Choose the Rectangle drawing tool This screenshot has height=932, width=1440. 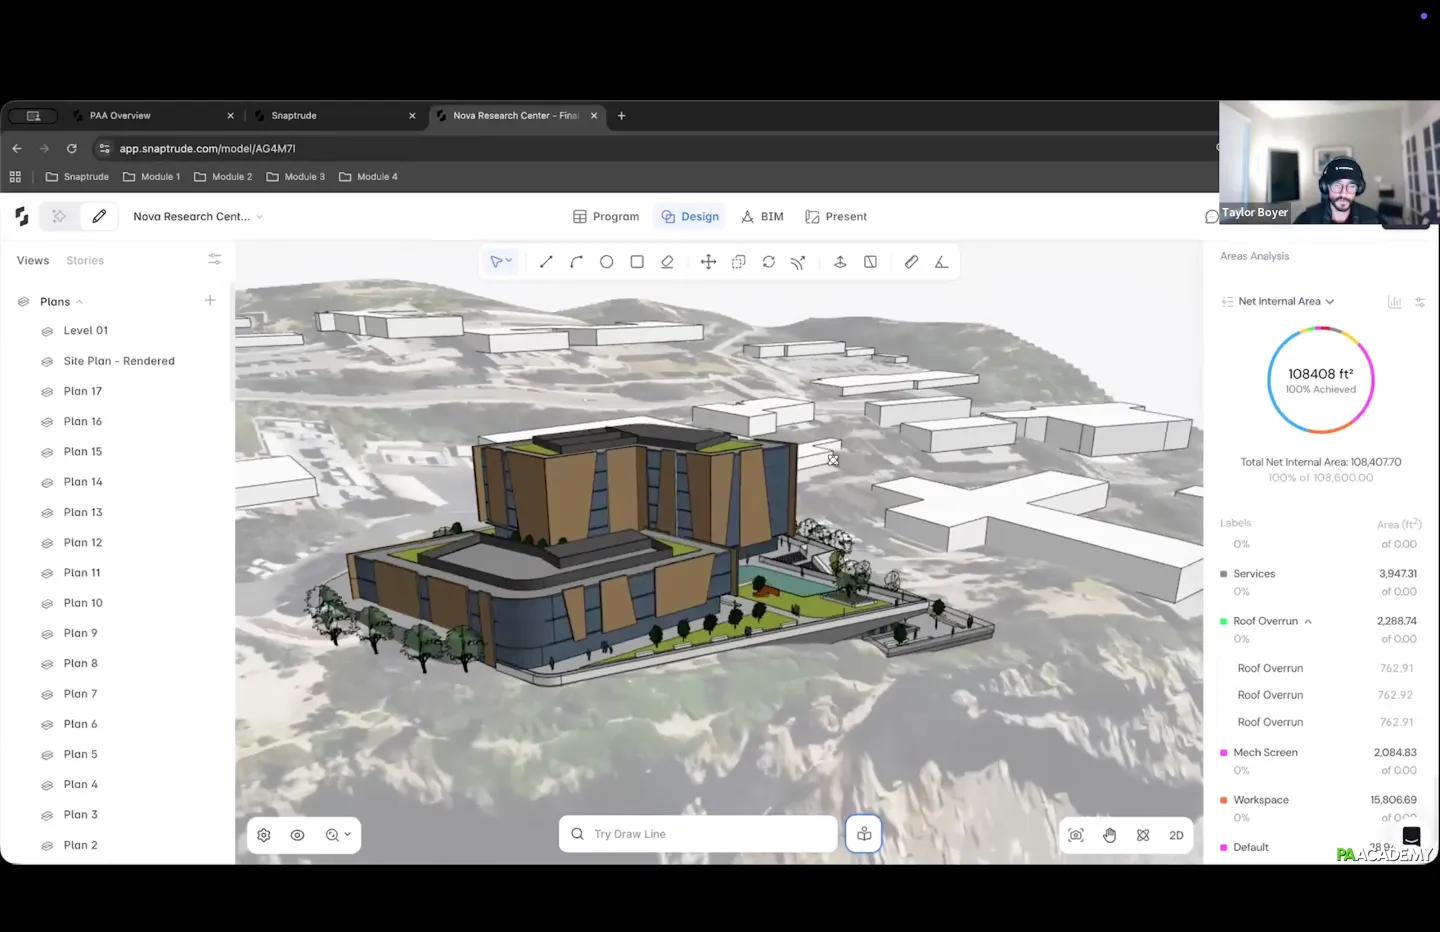(637, 262)
